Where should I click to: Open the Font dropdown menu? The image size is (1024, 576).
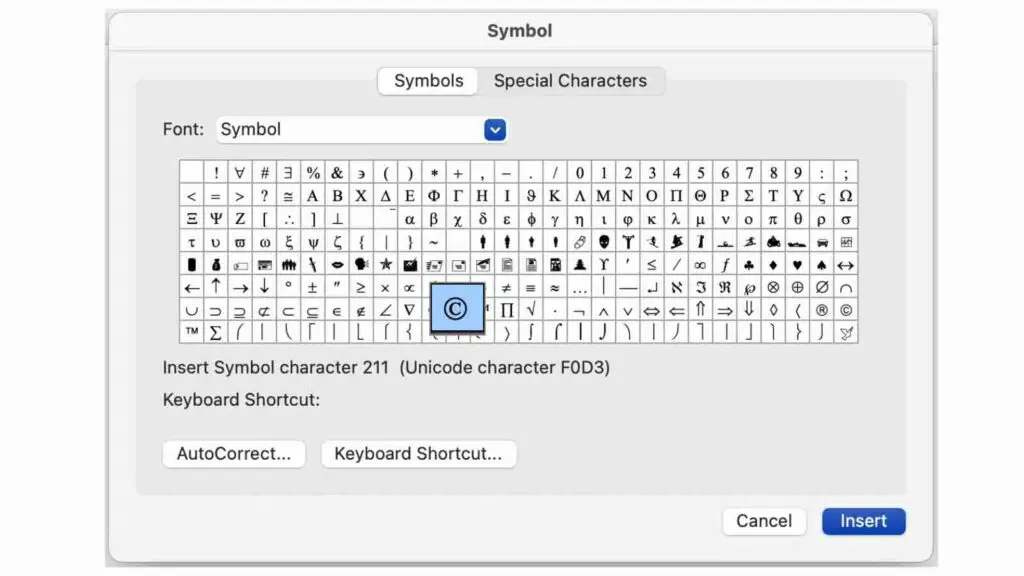[494, 129]
